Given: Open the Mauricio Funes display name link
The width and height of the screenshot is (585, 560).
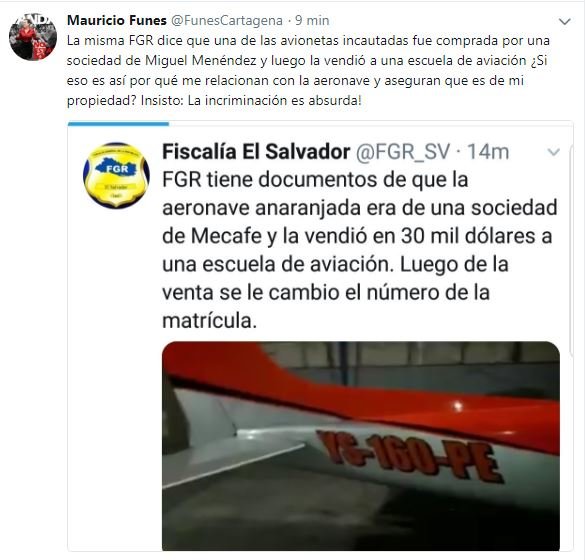Looking at the screenshot, I should pyautogui.click(x=117, y=20).
